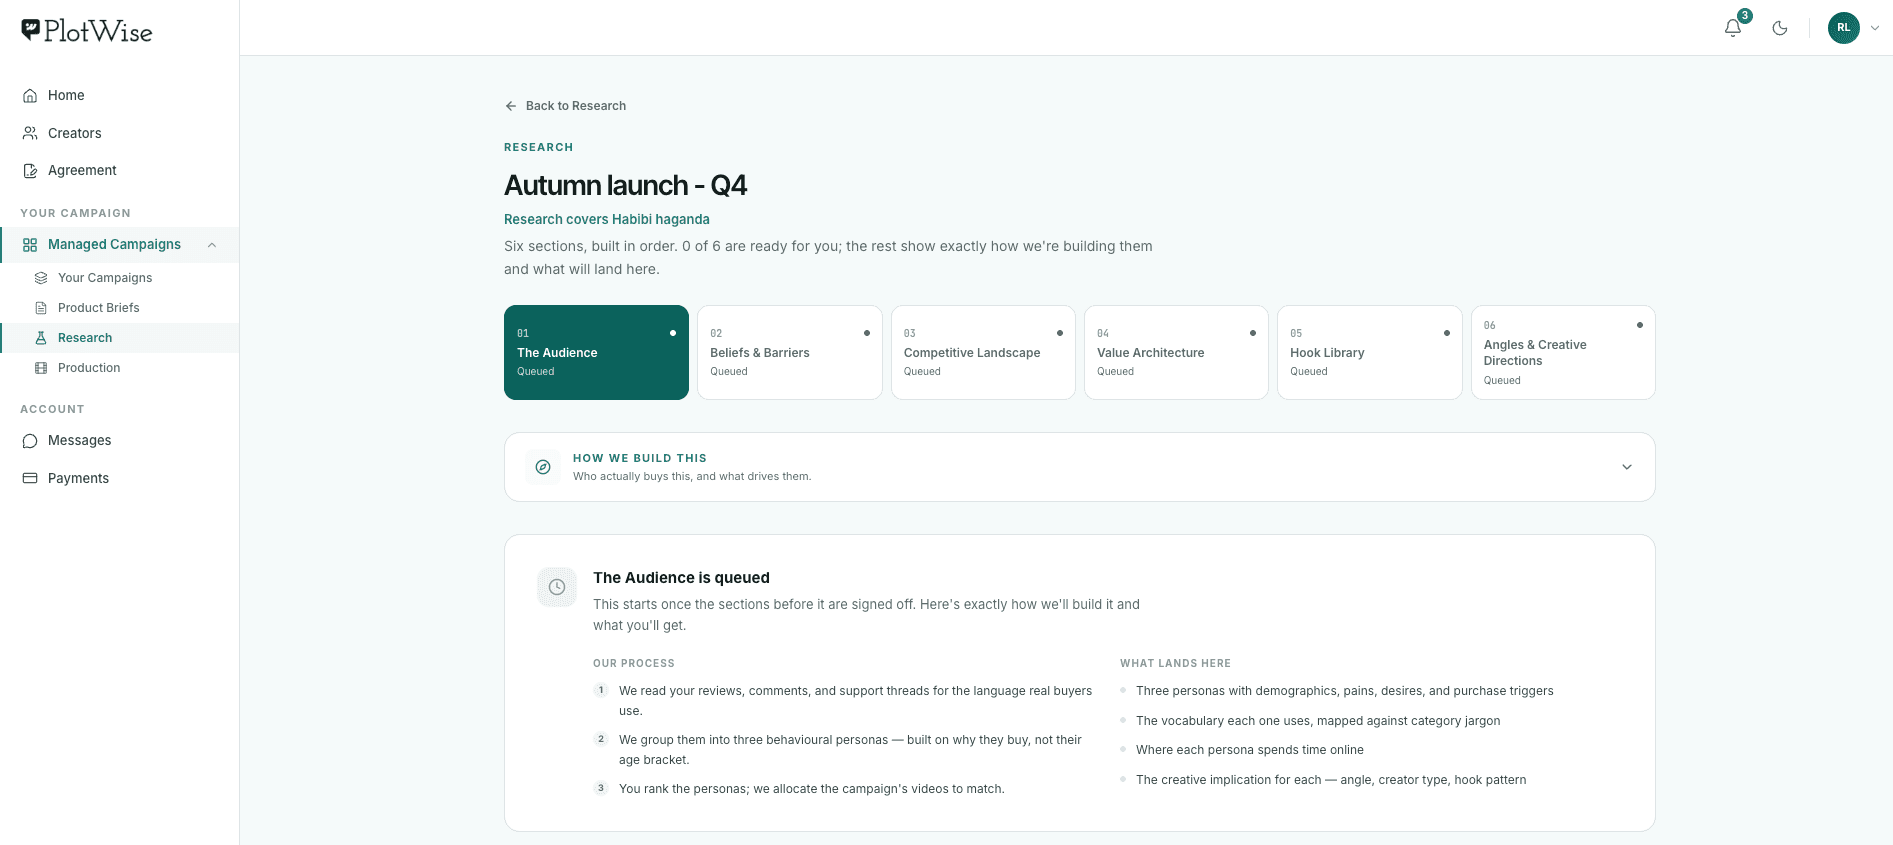The image size is (1893, 845).
Task: Select The Audience section card
Action: point(596,352)
